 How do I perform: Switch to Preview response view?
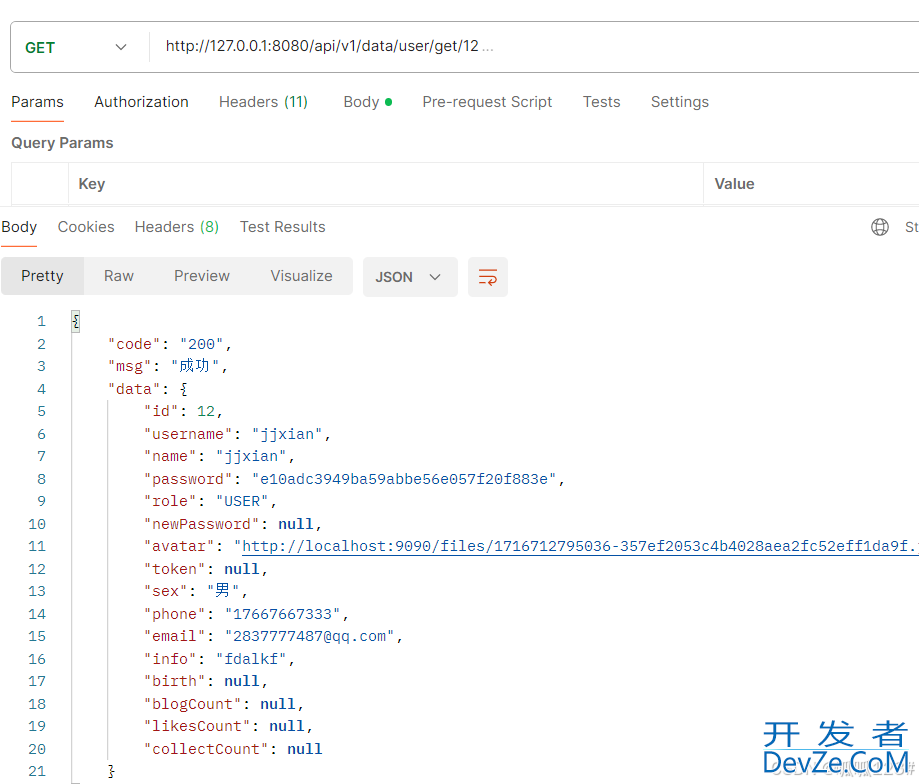202,276
